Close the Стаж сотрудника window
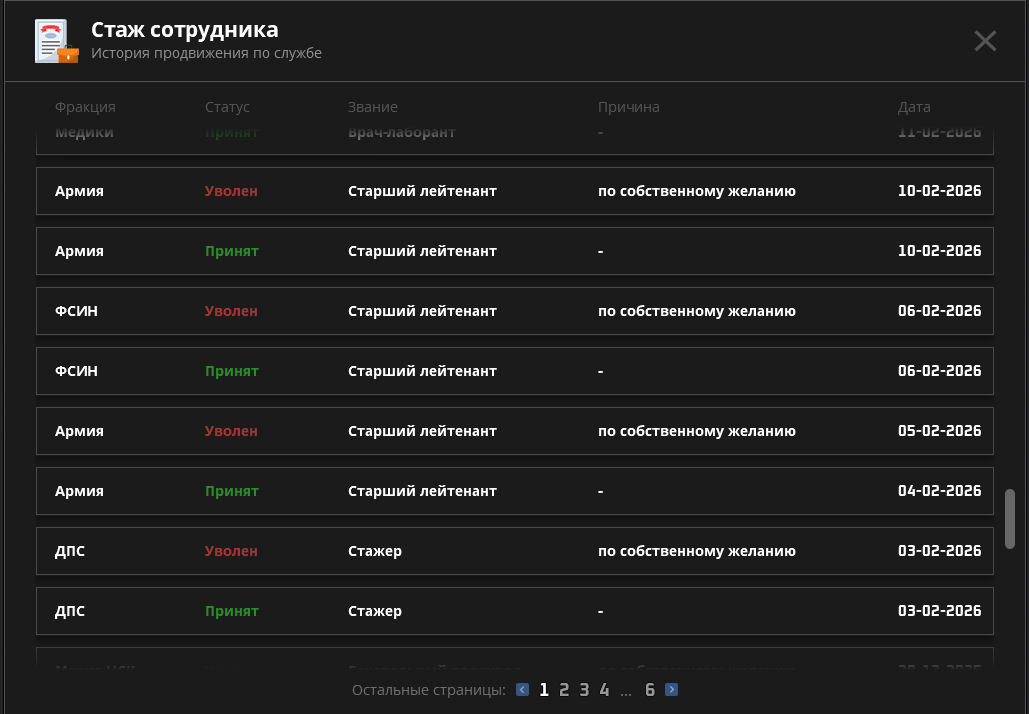Image resolution: width=1029 pixels, height=714 pixels. click(x=985, y=41)
